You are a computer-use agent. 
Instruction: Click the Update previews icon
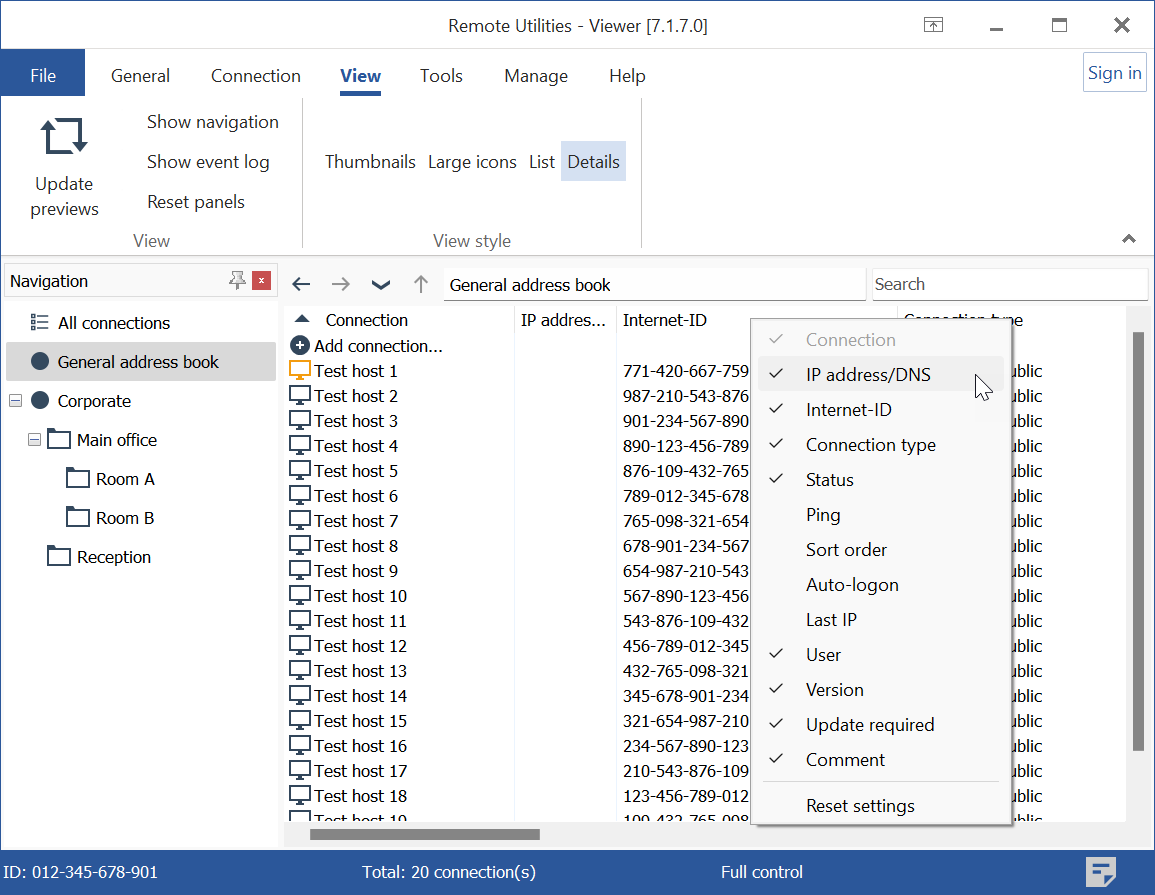point(64,136)
